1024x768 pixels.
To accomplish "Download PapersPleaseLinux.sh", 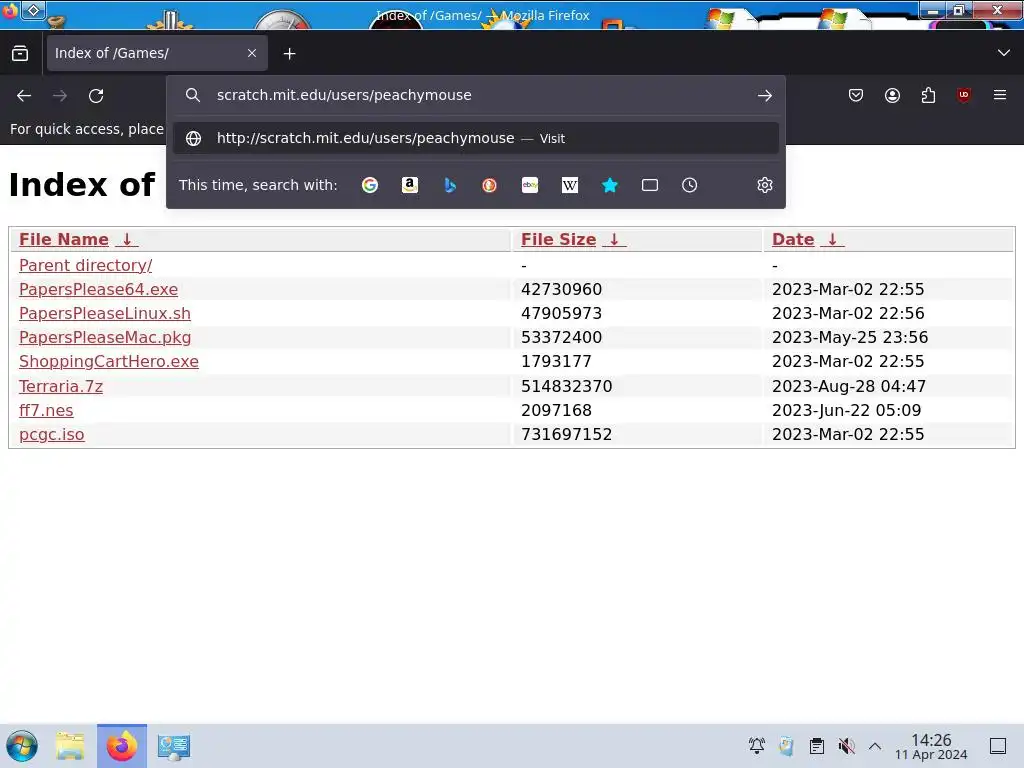I will click(x=104, y=313).
